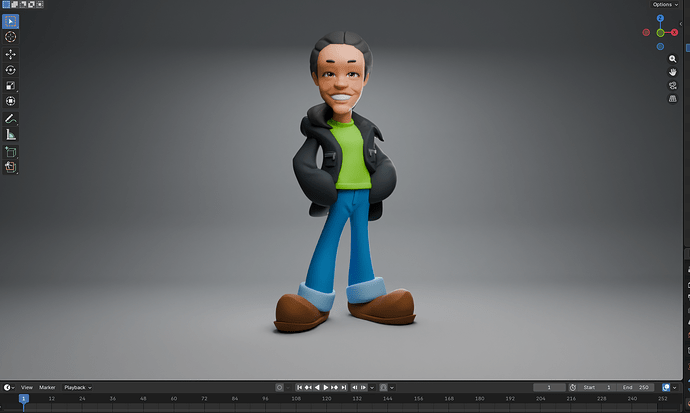Image resolution: width=690 pixels, height=413 pixels.
Task: Toggle auto keying record button
Action: pyautogui.click(x=279, y=387)
